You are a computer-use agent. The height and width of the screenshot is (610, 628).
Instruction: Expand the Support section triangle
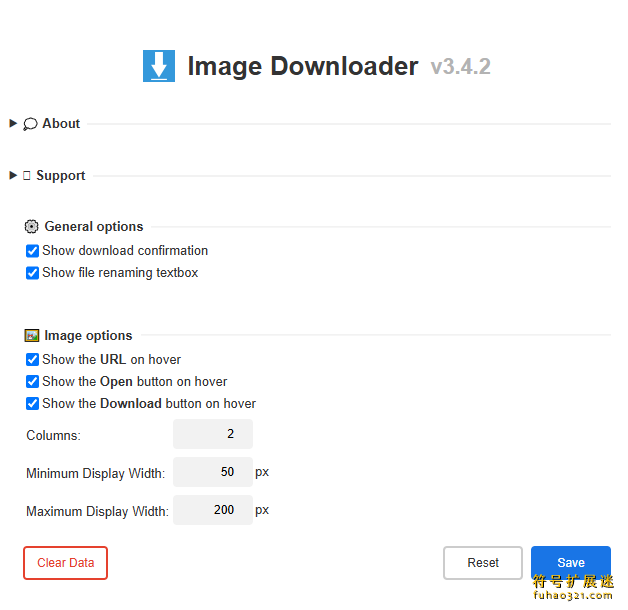click(x=13, y=175)
